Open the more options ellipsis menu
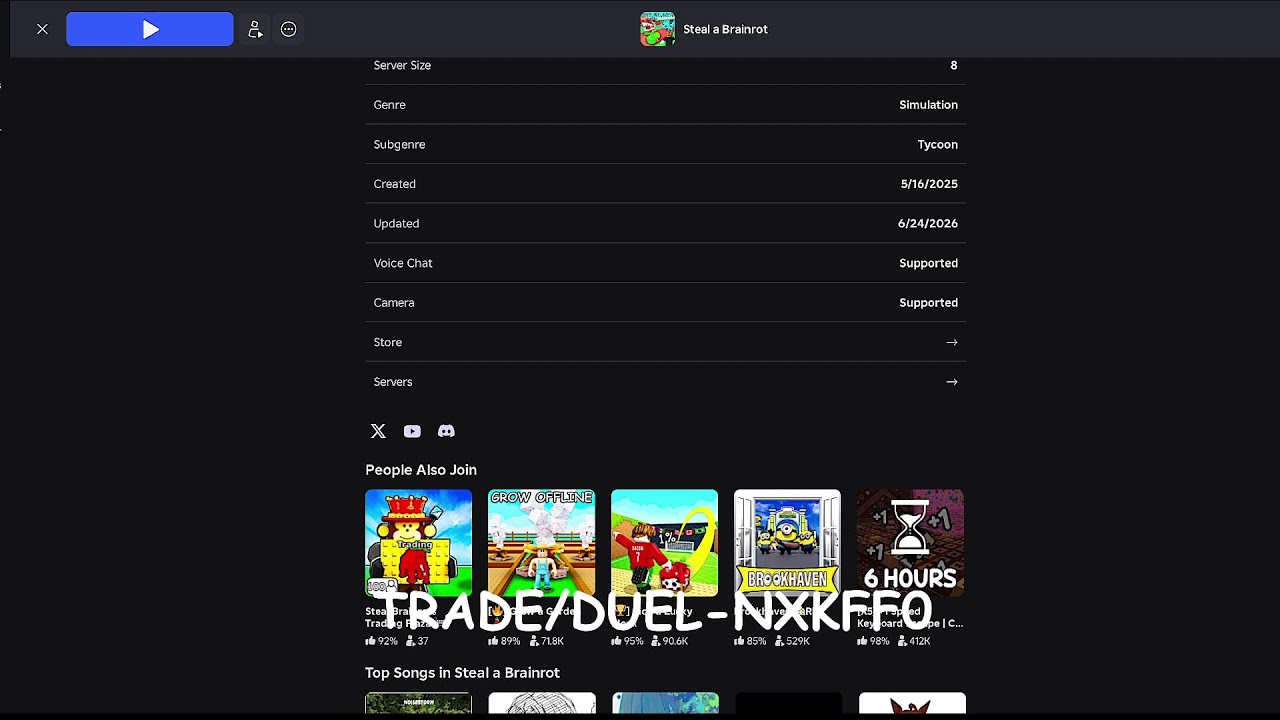1280x720 pixels. click(288, 29)
